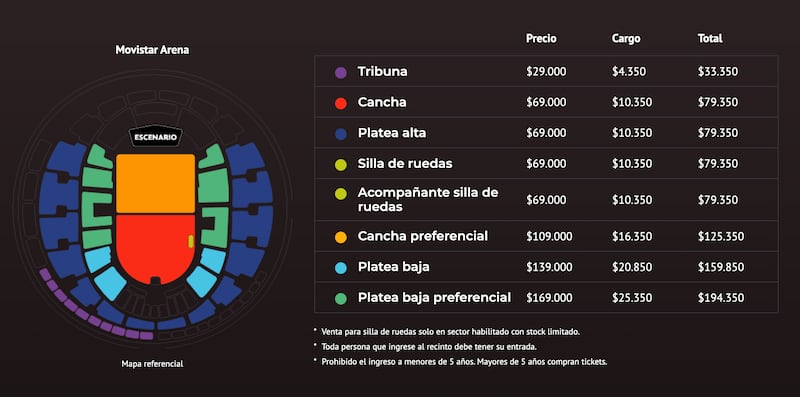Viewport: 800px width, 397px height.
Task: Click the $194.350 total price
Action: click(718, 297)
